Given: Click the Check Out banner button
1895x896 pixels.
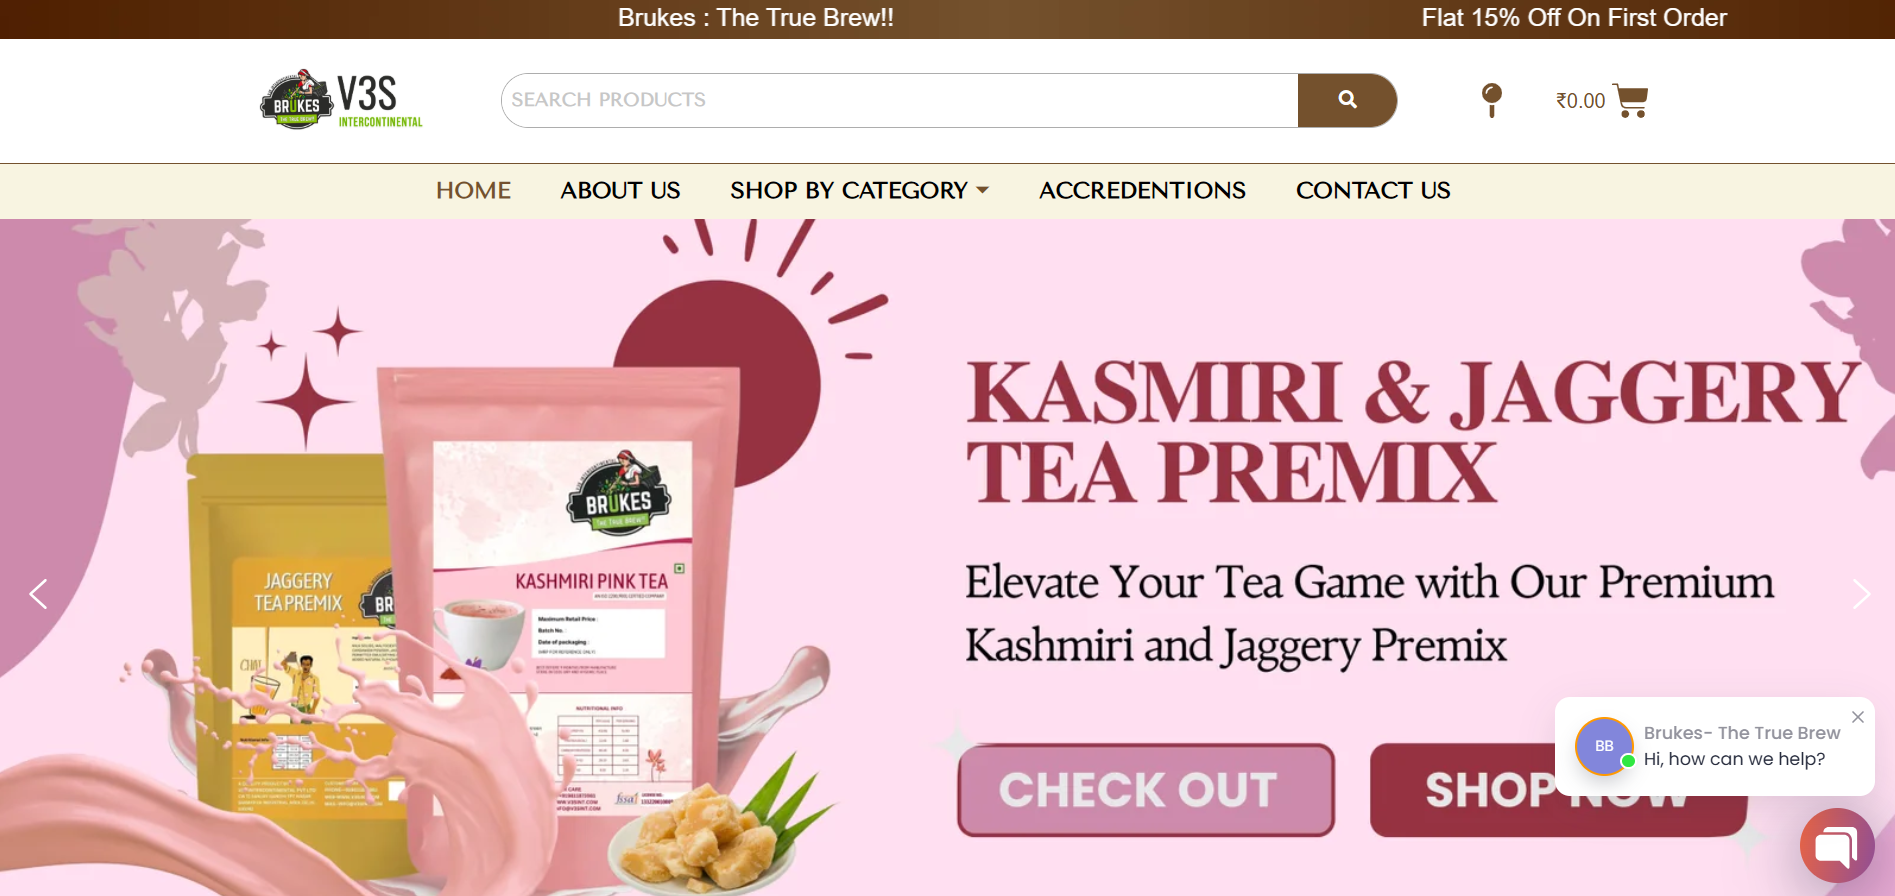Looking at the screenshot, I should pos(1146,790).
